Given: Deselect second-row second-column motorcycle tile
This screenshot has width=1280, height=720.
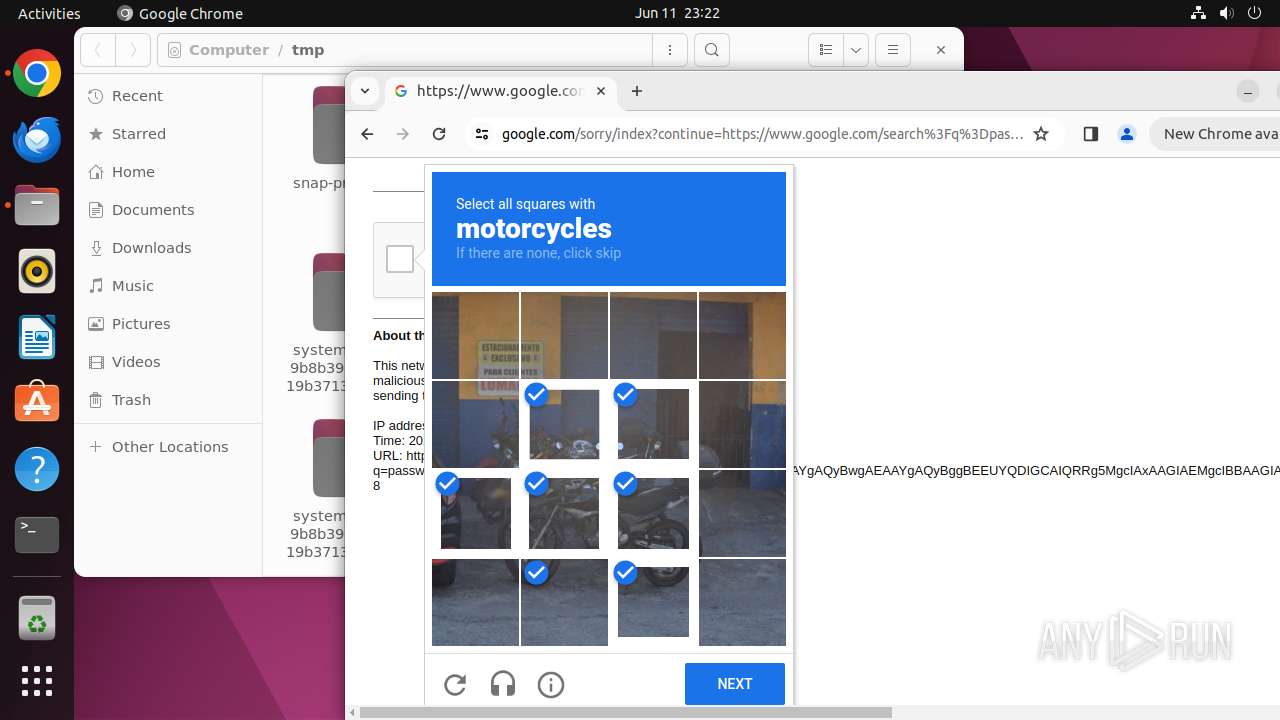Looking at the screenshot, I should coord(564,424).
